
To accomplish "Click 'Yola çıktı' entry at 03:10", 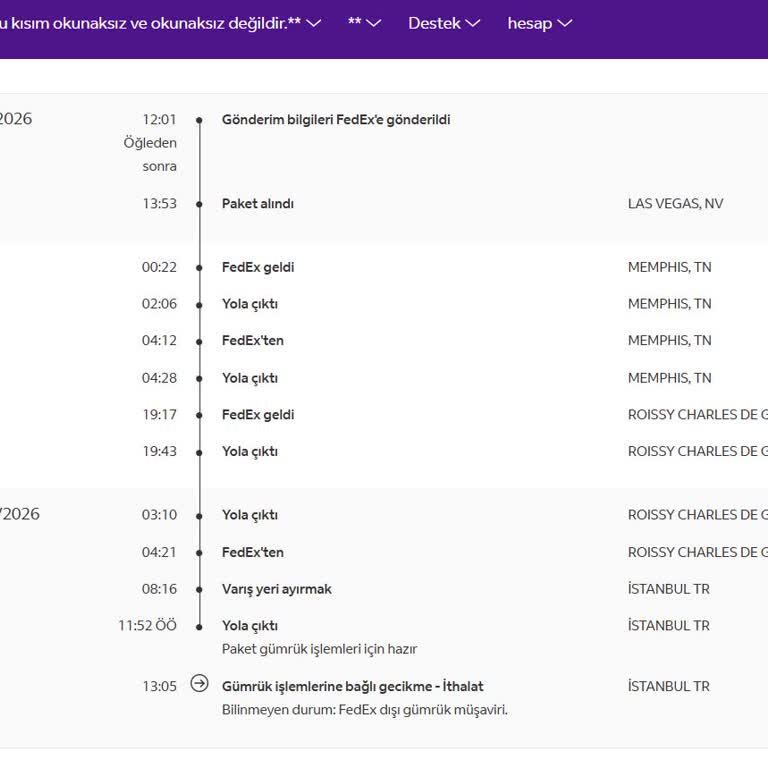I will pos(250,515).
